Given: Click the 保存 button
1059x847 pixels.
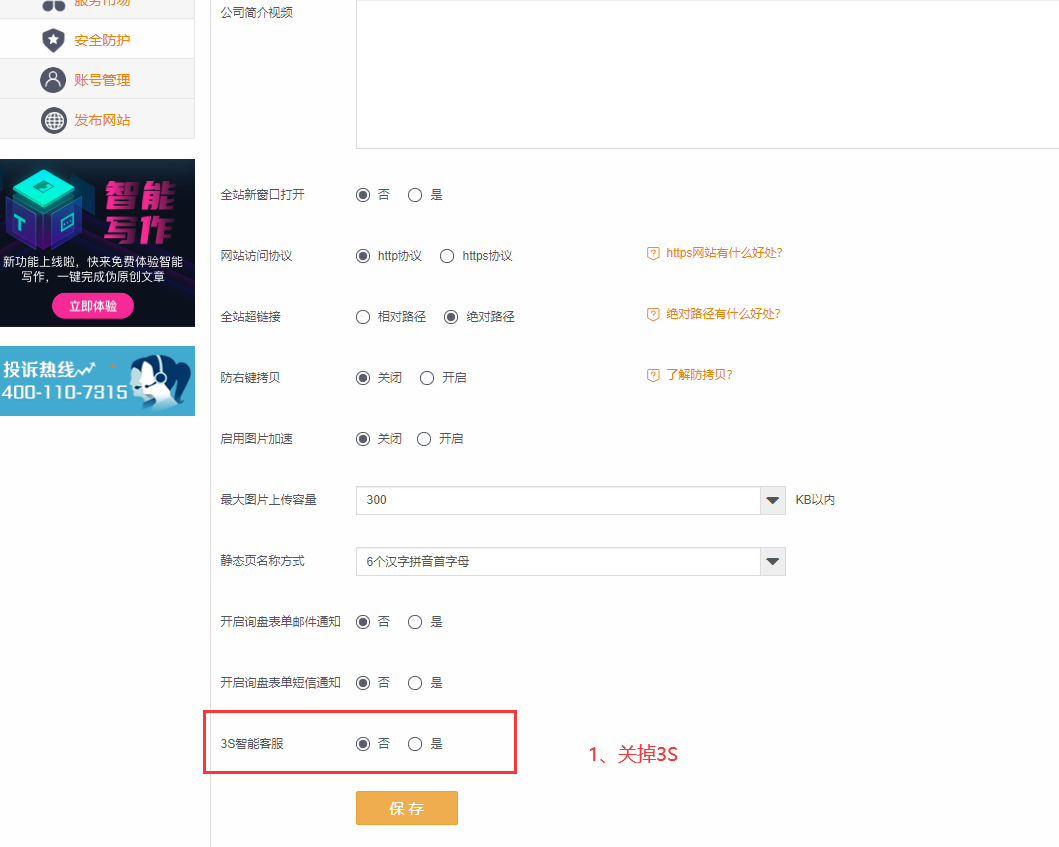Looking at the screenshot, I should pyautogui.click(x=407, y=808).
